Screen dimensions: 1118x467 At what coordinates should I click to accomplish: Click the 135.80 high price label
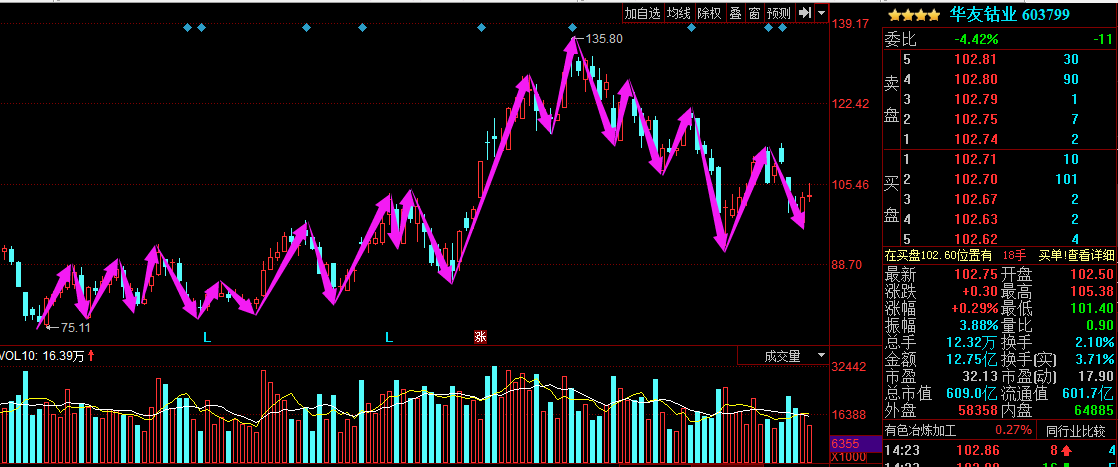click(604, 39)
